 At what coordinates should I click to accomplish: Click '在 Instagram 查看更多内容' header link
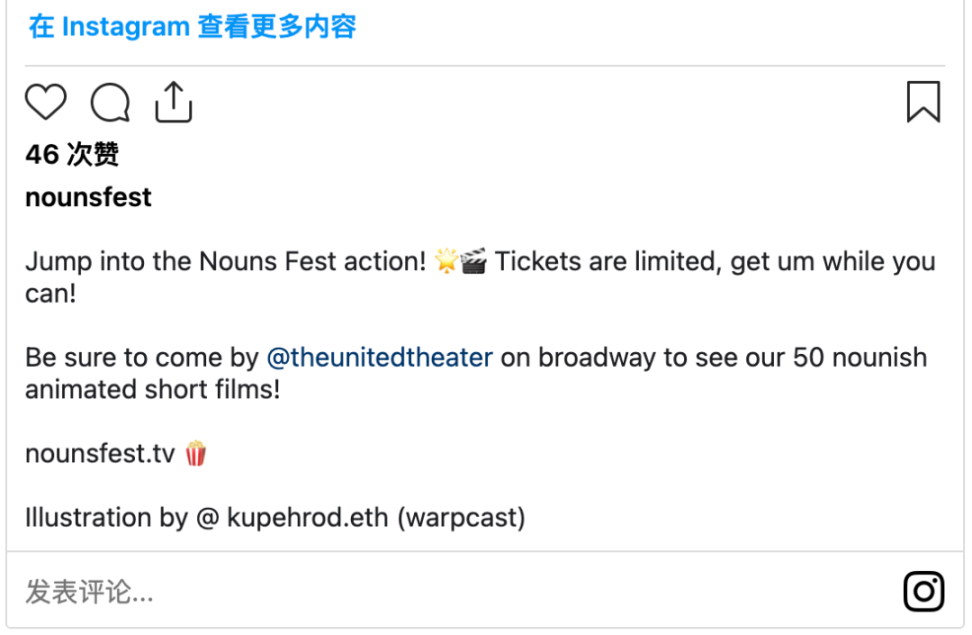click(194, 26)
